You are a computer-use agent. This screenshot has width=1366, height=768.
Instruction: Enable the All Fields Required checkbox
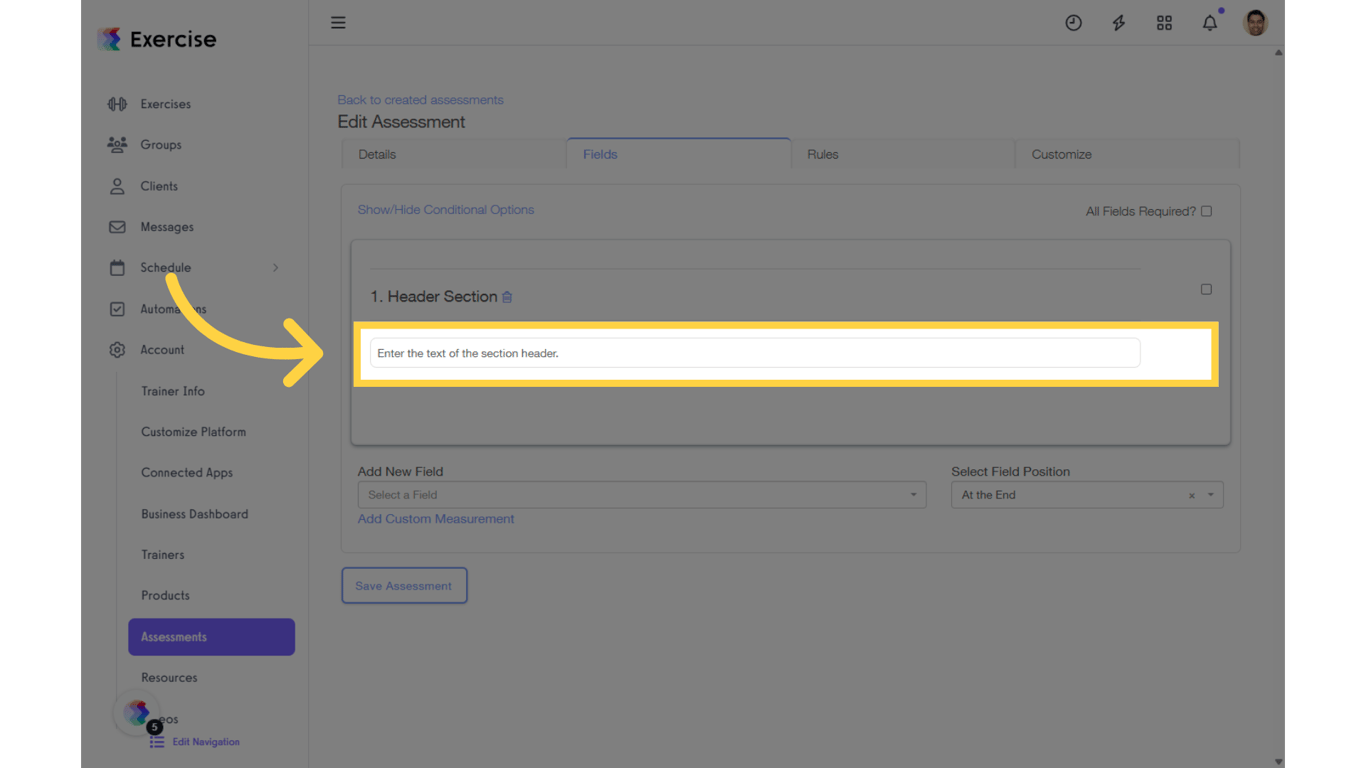point(1206,211)
